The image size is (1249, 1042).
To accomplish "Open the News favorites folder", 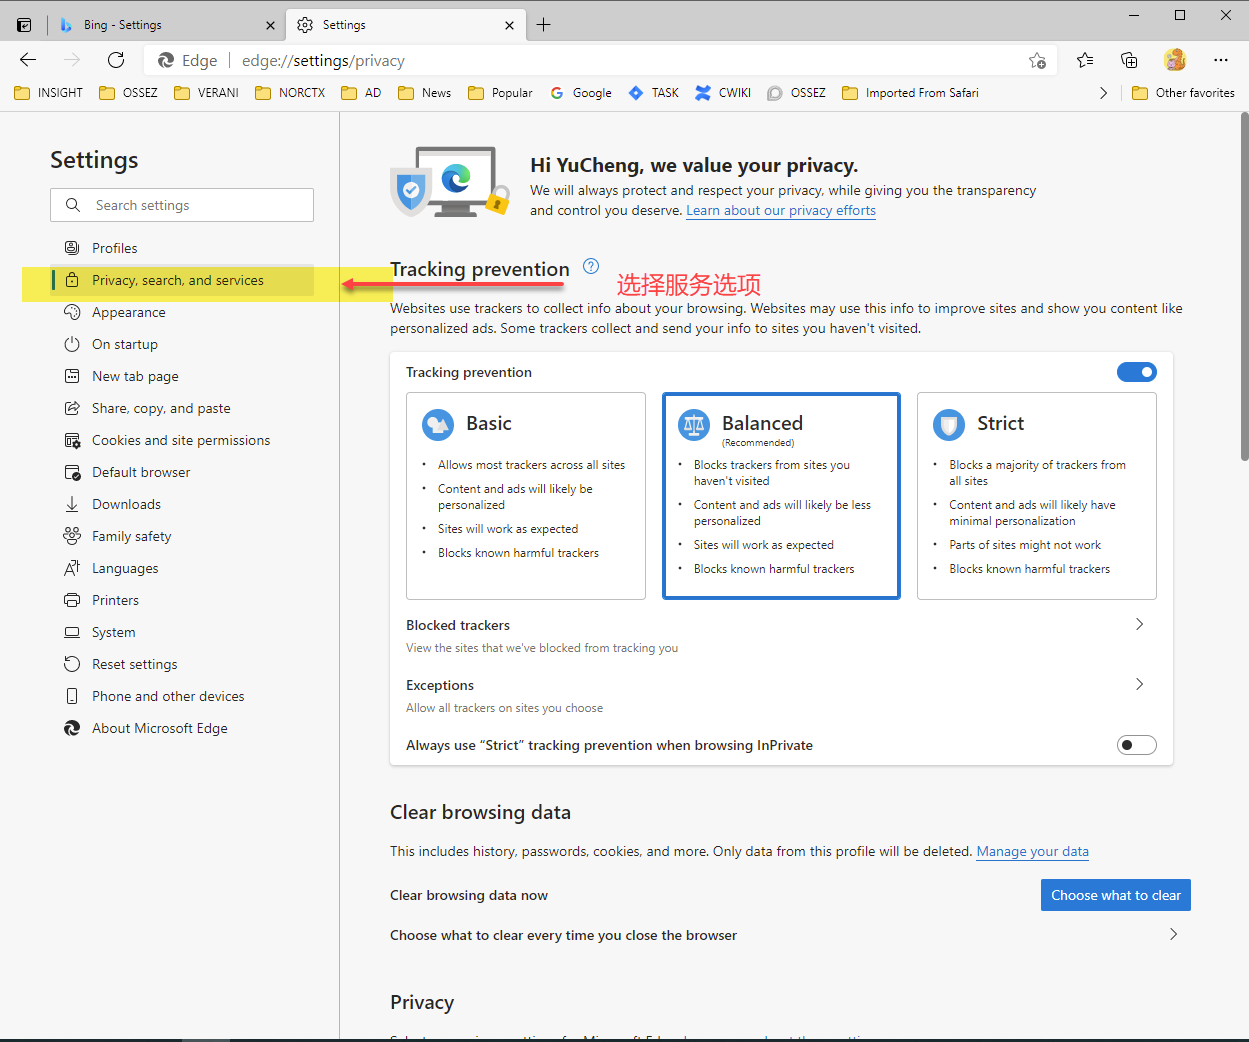I will coord(424,93).
